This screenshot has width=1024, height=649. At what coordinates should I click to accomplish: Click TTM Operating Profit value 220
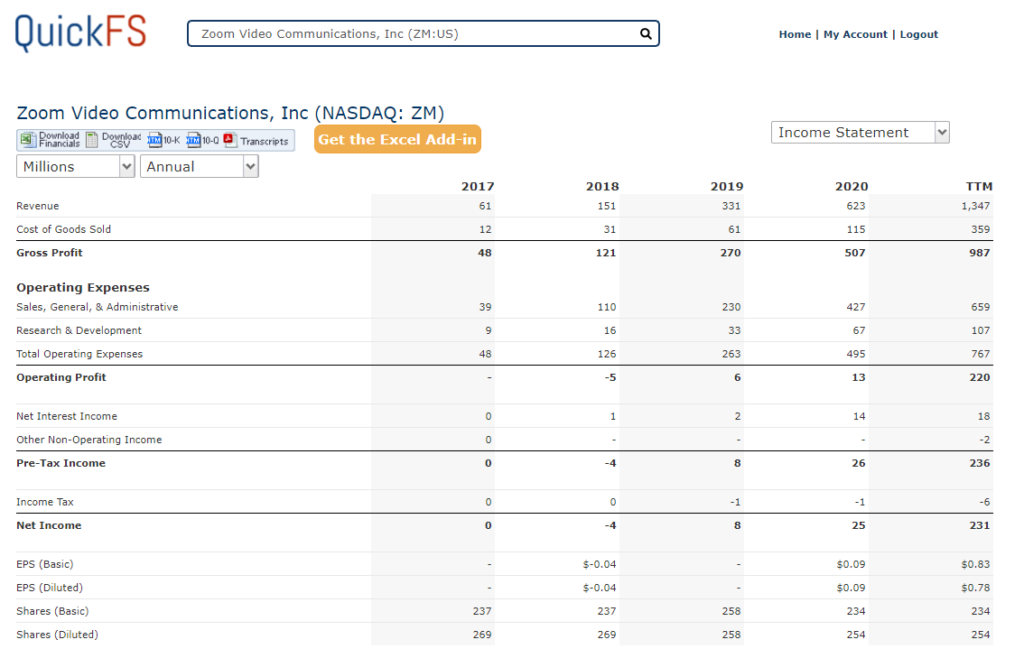tap(980, 378)
